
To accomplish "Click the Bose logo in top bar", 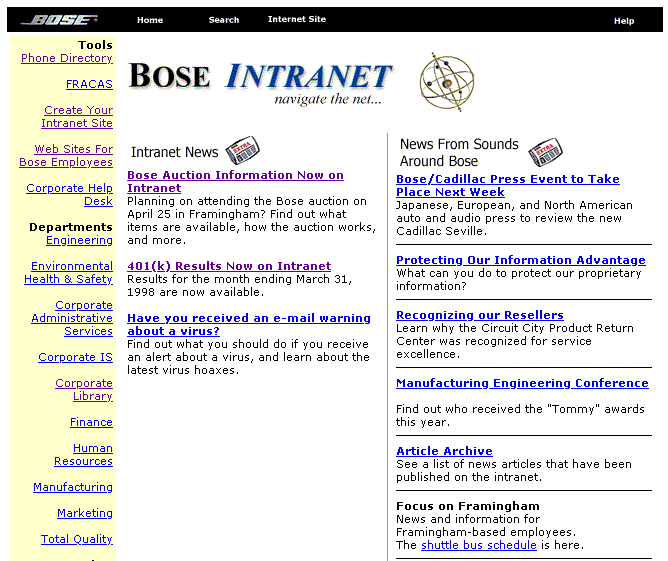I will click(58, 20).
